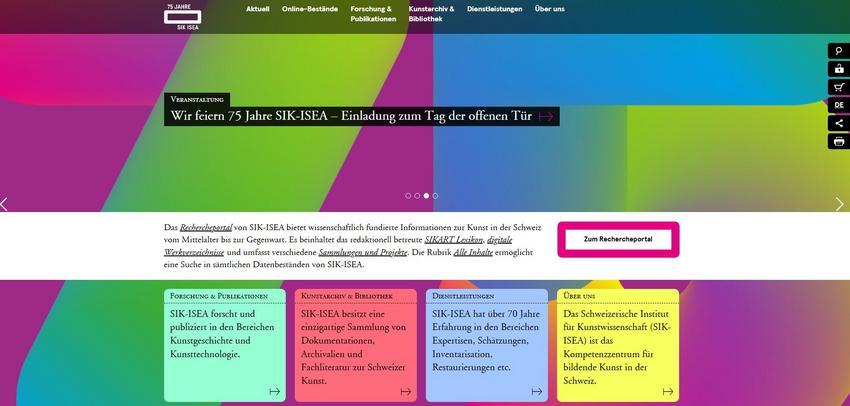This screenshot has width=850, height=406.
Task: Click the login padlock icon
Action: [839, 69]
